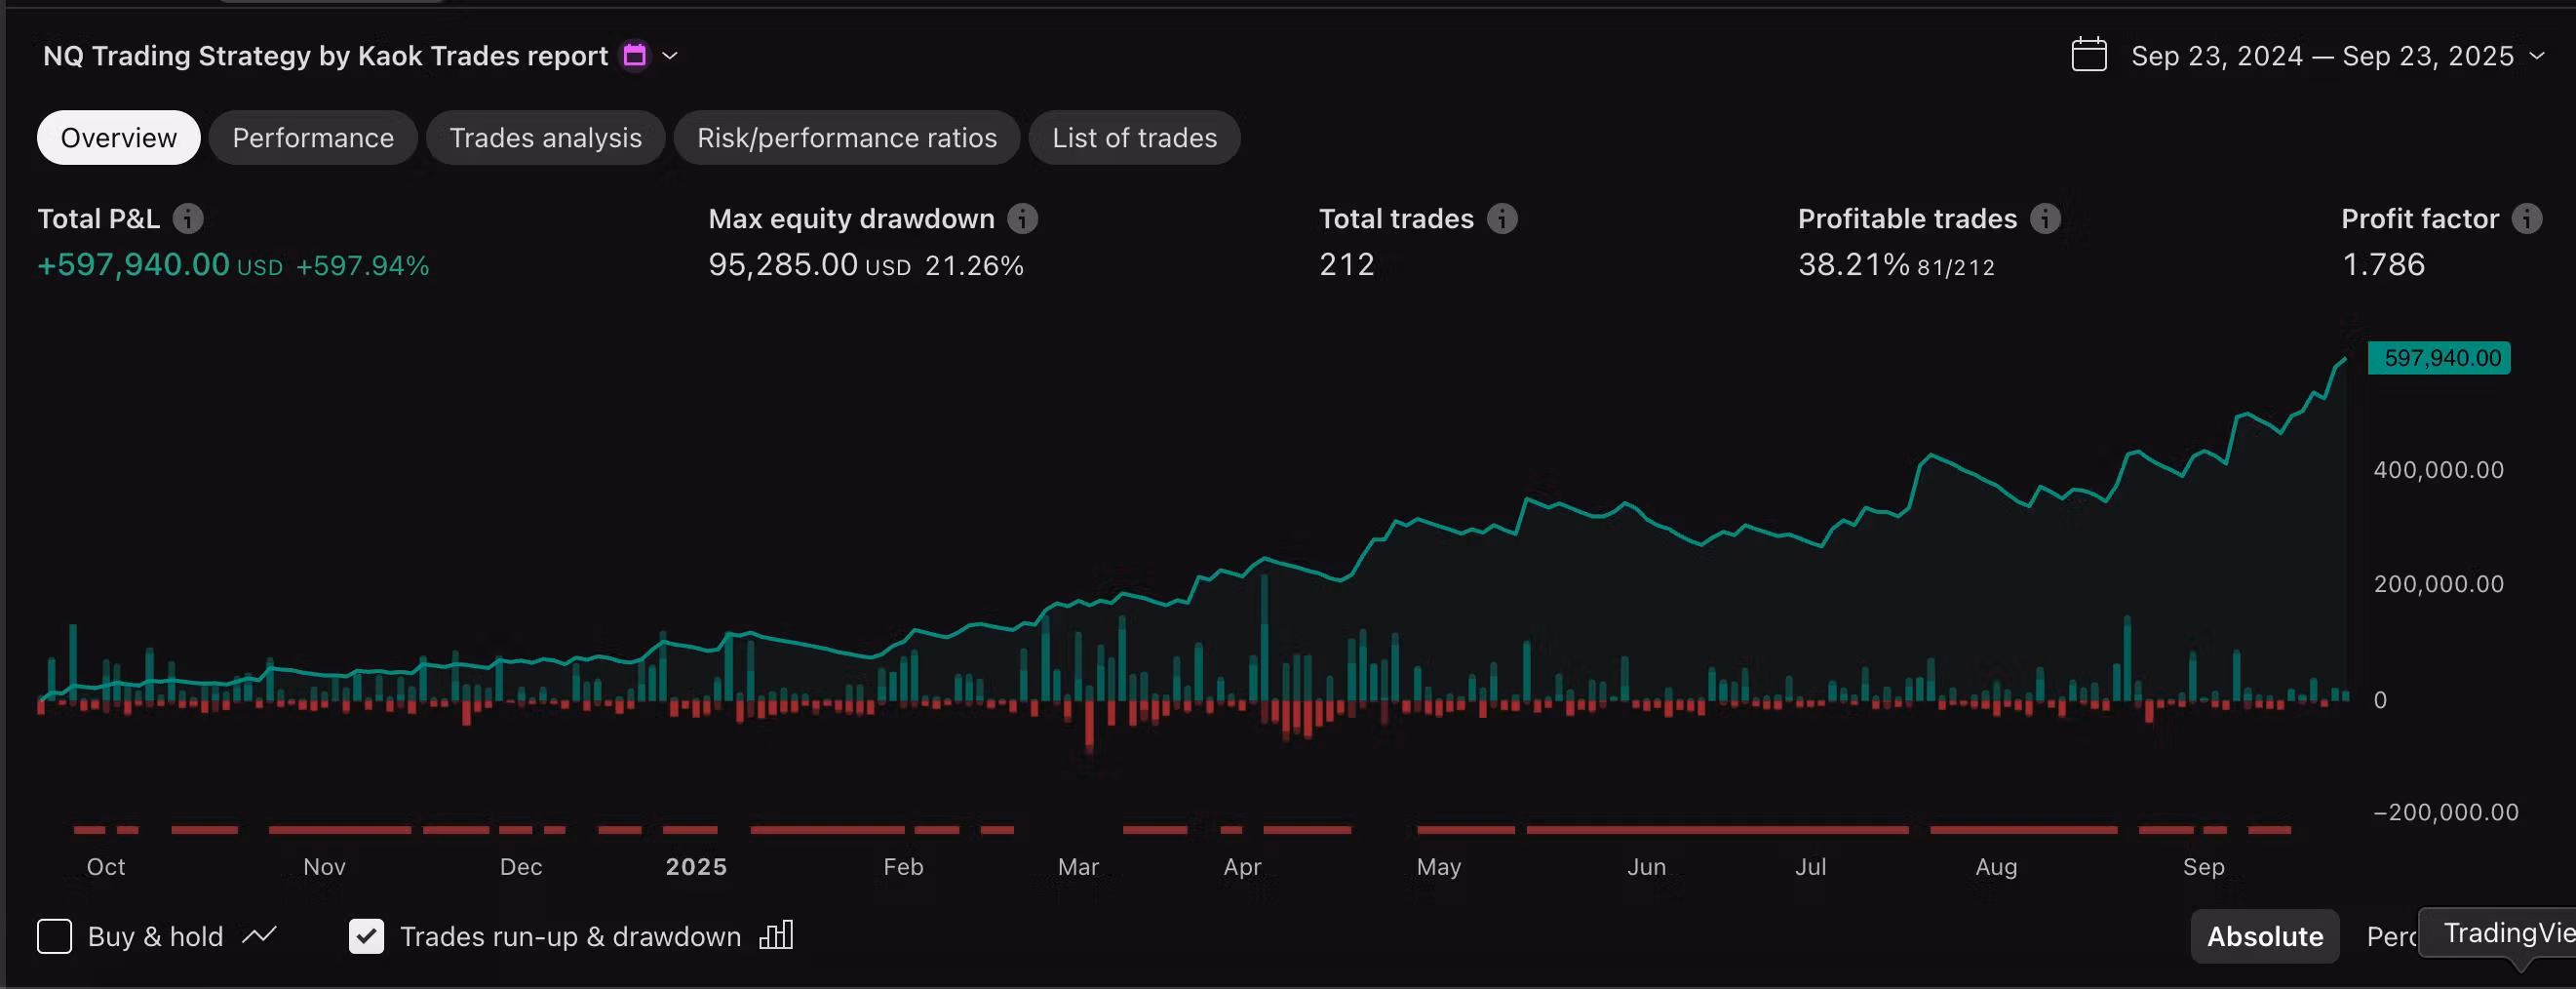Click the Sep 23, 2024 — Sep 23, 2025 date range
The image size is (2576, 989).
2322,56
